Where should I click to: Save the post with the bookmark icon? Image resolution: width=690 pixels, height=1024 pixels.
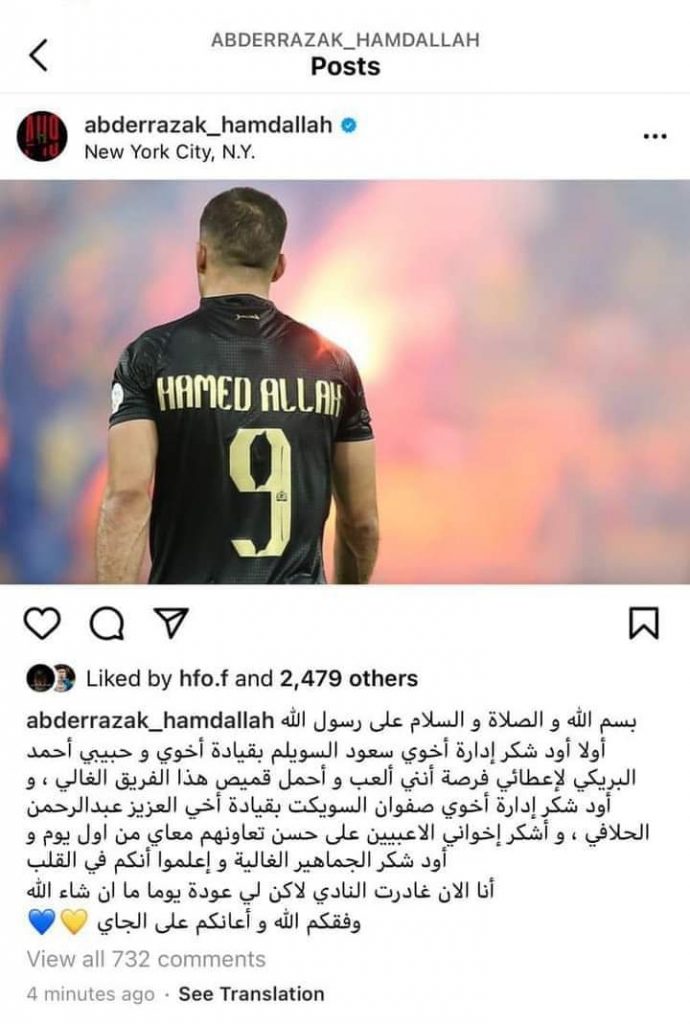point(644,622)
